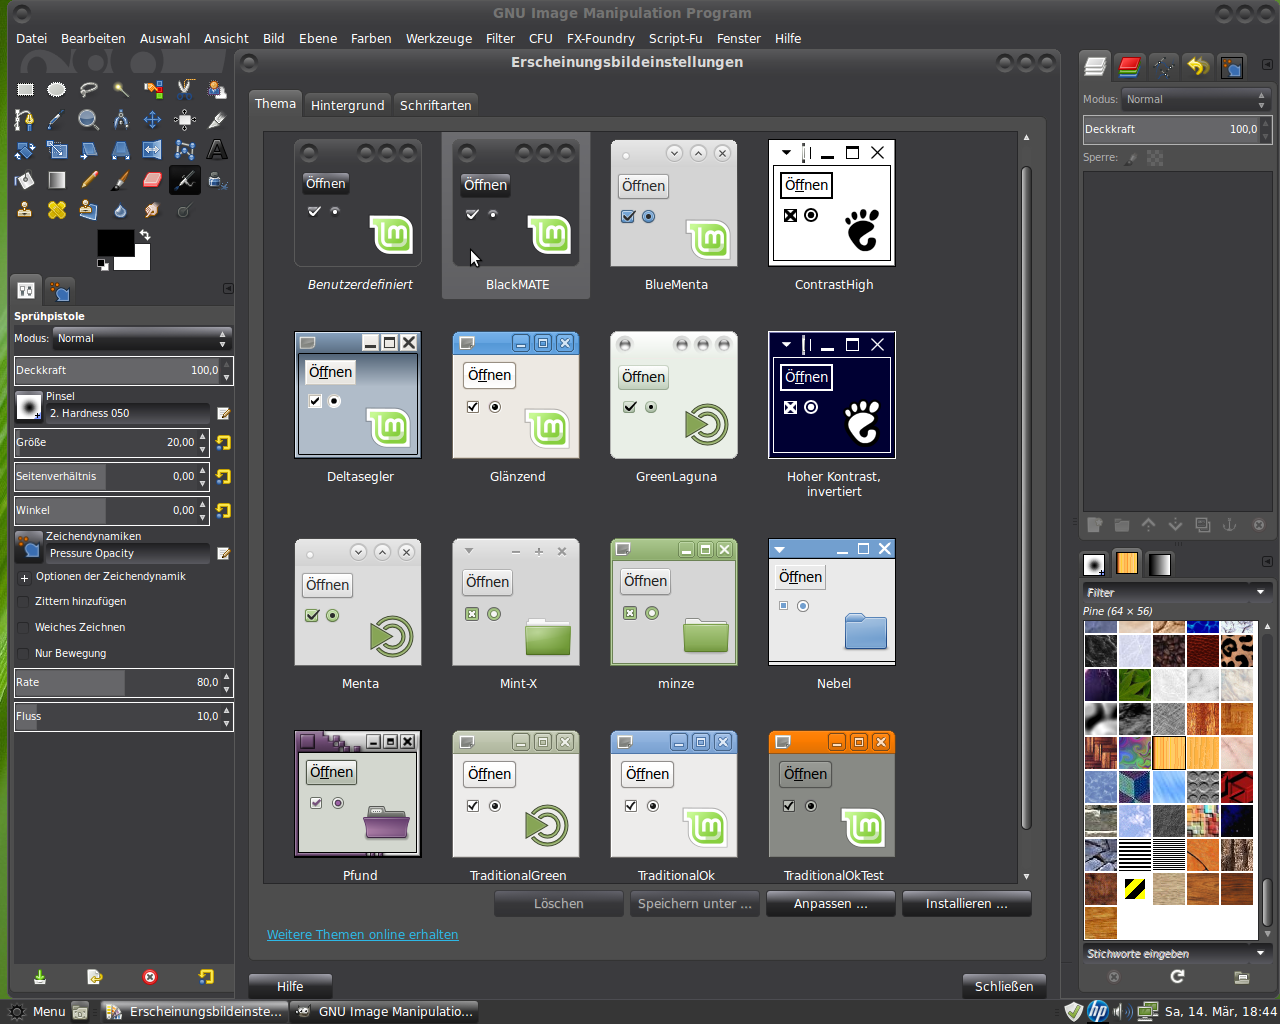Switch to the Hintergrund tab
1280x1024 pixels.
347,105
